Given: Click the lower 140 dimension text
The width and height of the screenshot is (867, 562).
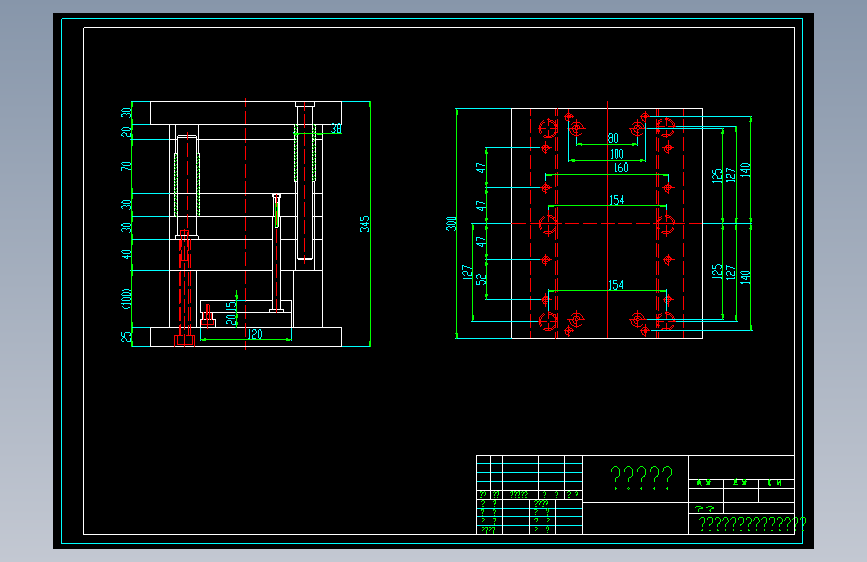Looking at the screenshot, I should click(745, 277).
